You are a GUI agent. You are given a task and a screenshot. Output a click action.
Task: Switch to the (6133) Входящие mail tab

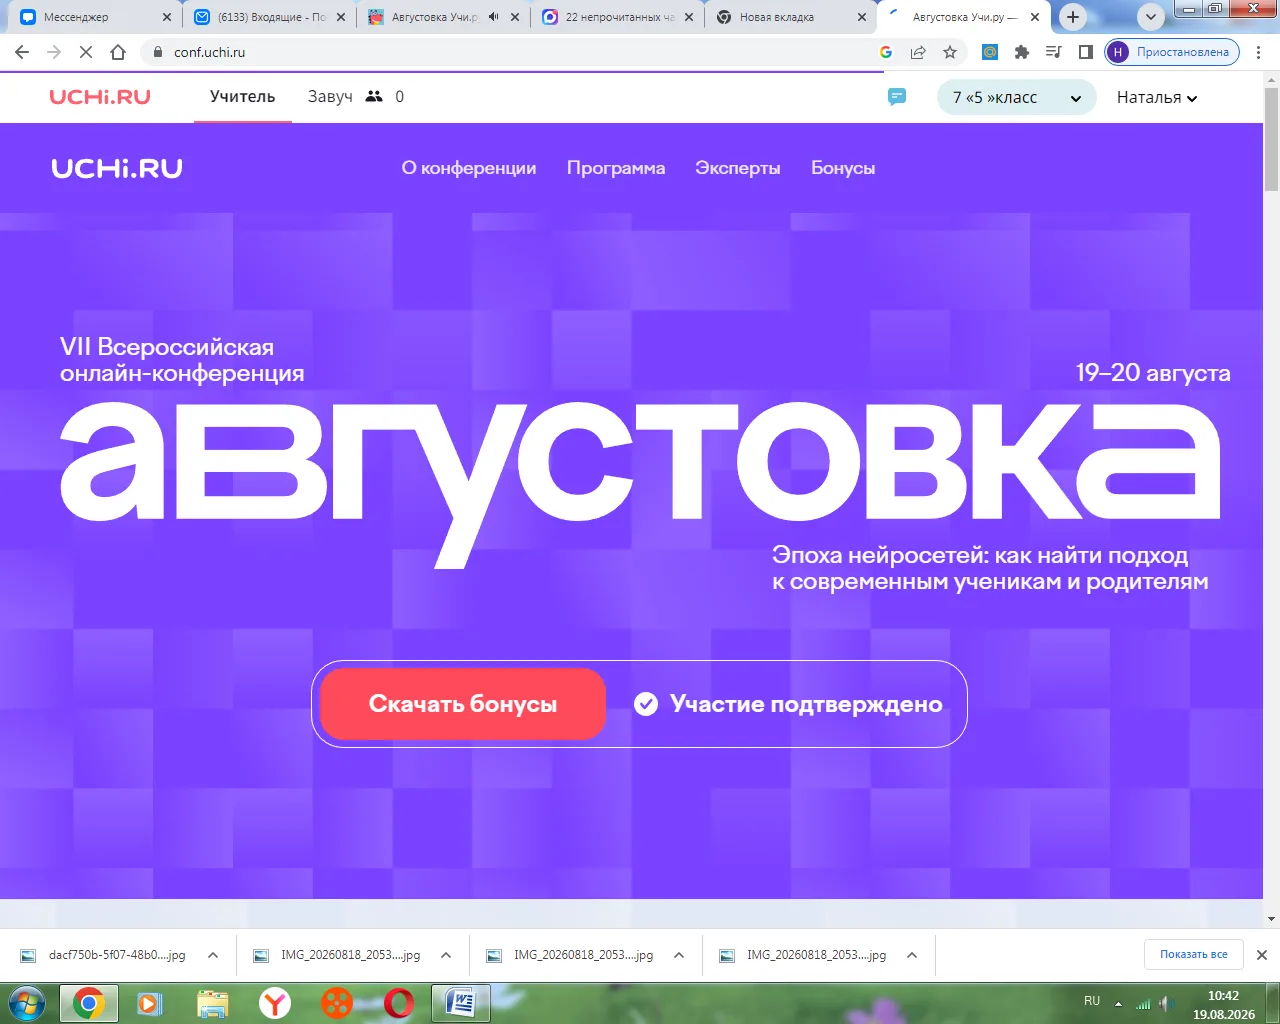click(x=270, y=17)
